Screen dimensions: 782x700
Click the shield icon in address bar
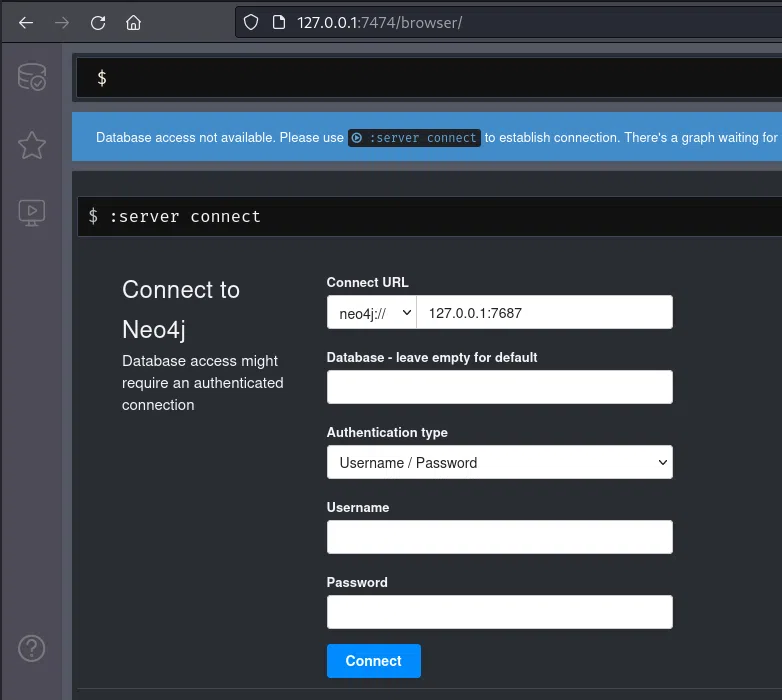[252, 22]
